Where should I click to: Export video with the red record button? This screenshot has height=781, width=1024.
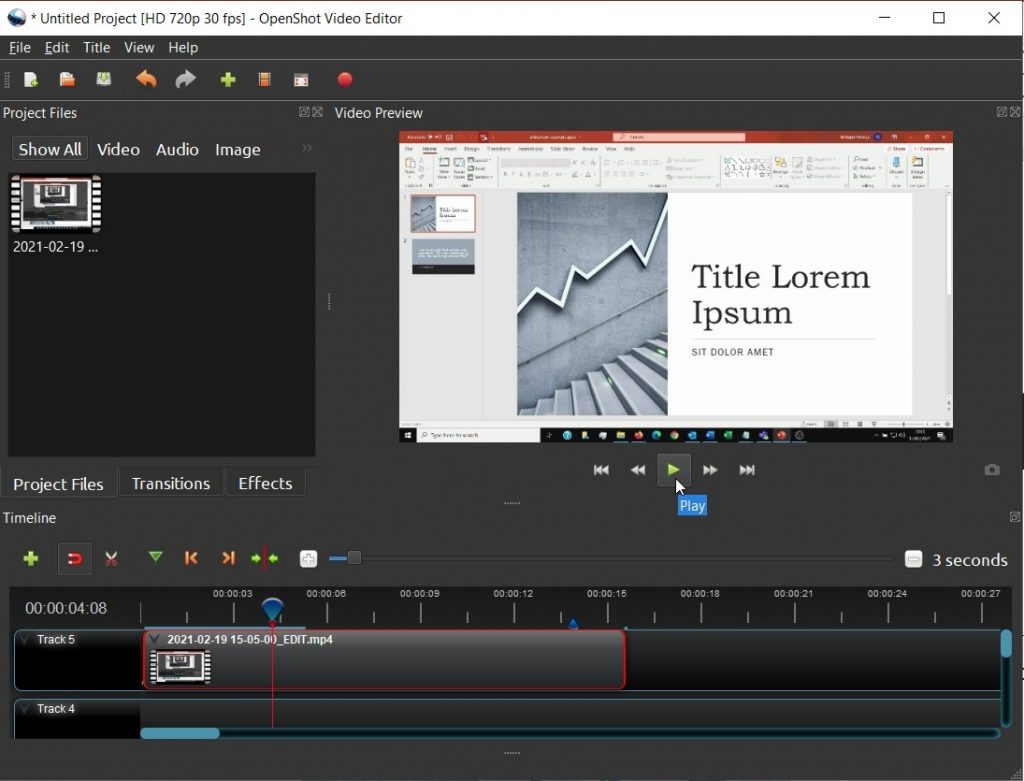(x=345, y=80)
